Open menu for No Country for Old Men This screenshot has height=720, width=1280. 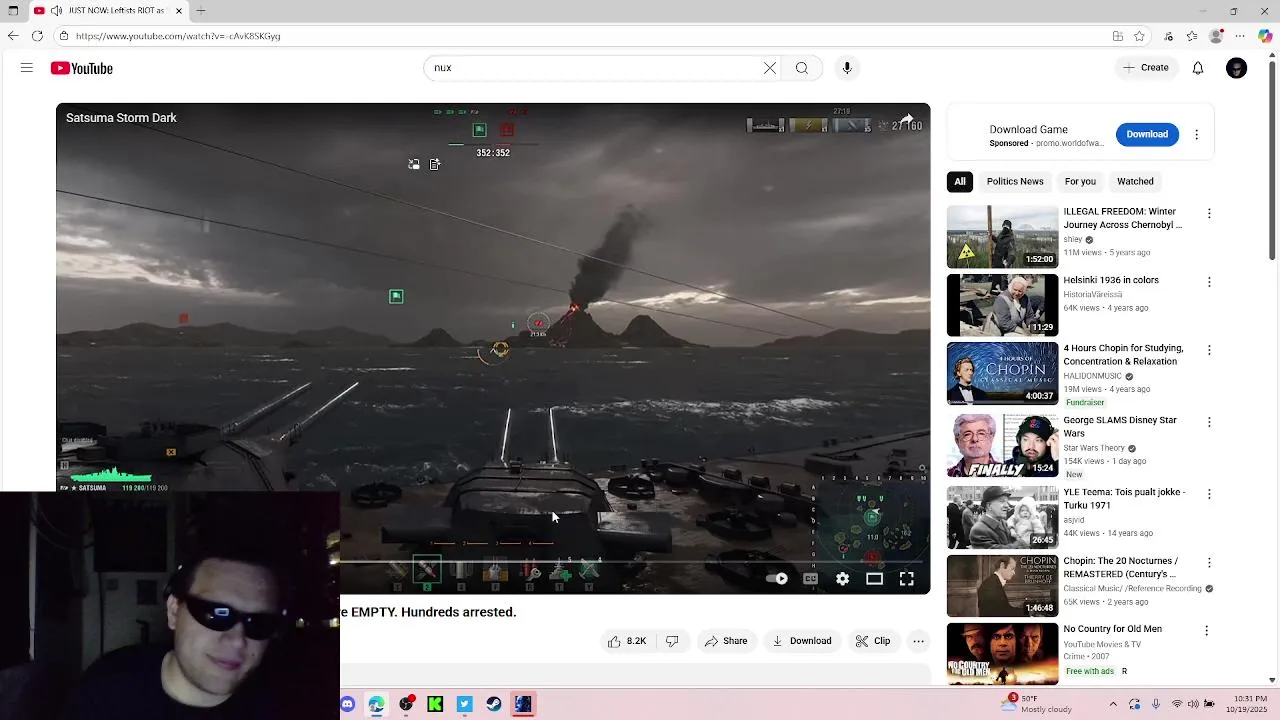1206,631
